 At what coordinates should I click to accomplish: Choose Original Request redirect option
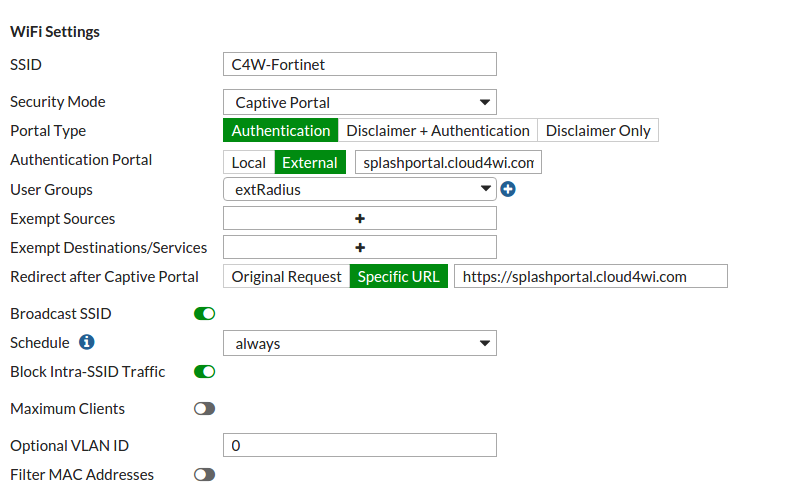click(x=286, y=277)
